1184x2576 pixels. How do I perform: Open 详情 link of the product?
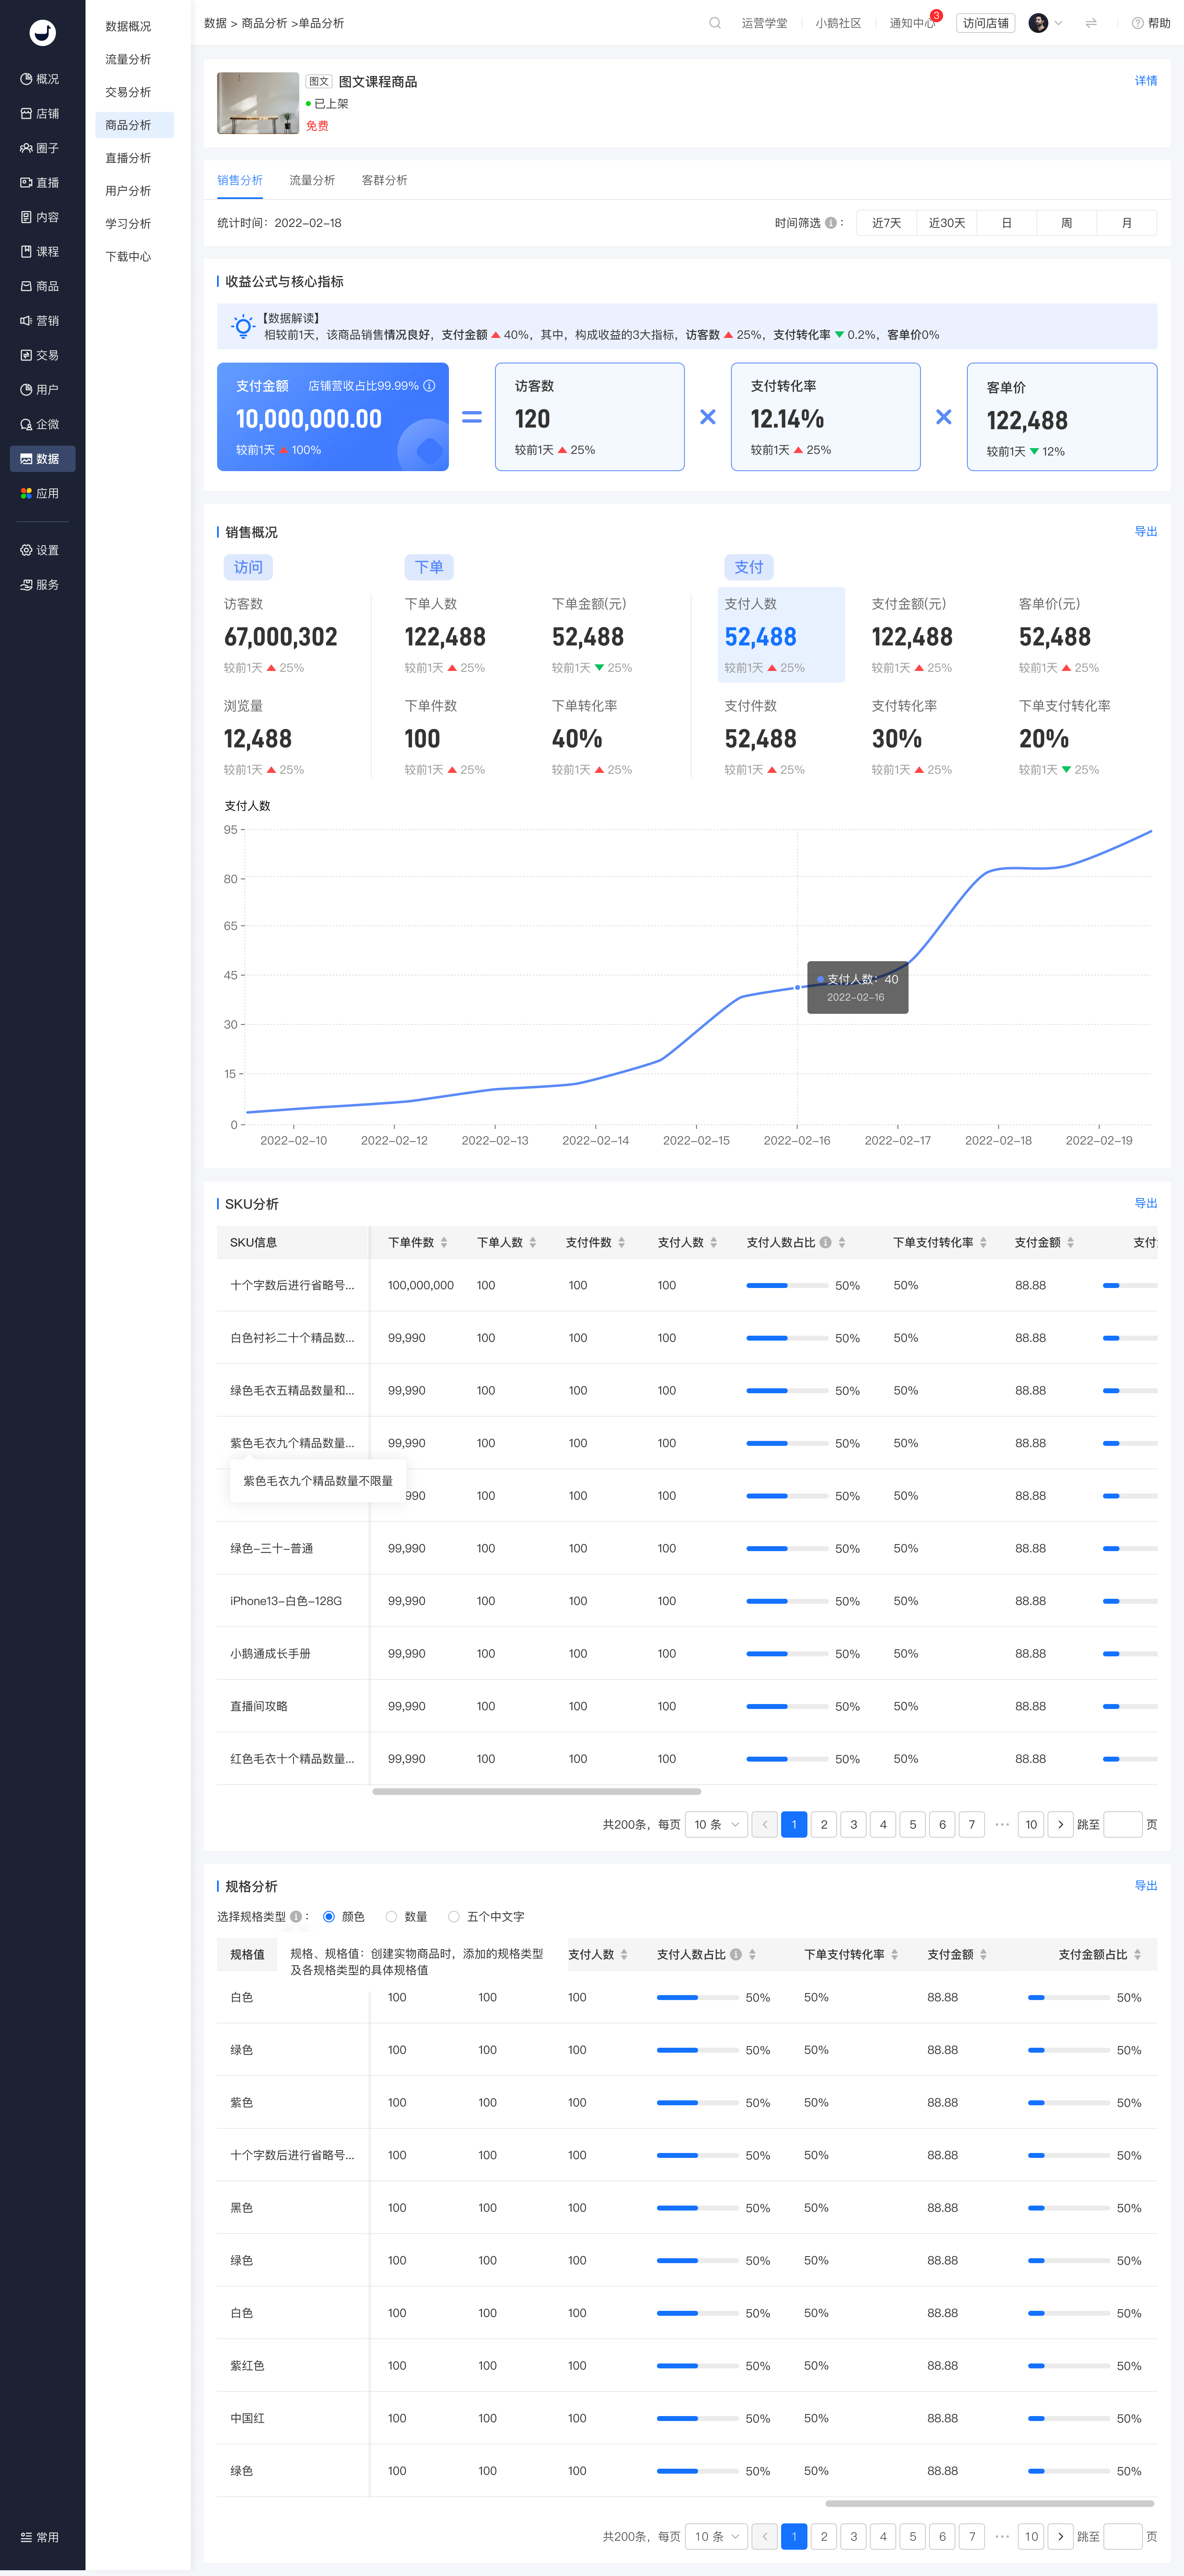[1146, 81]
